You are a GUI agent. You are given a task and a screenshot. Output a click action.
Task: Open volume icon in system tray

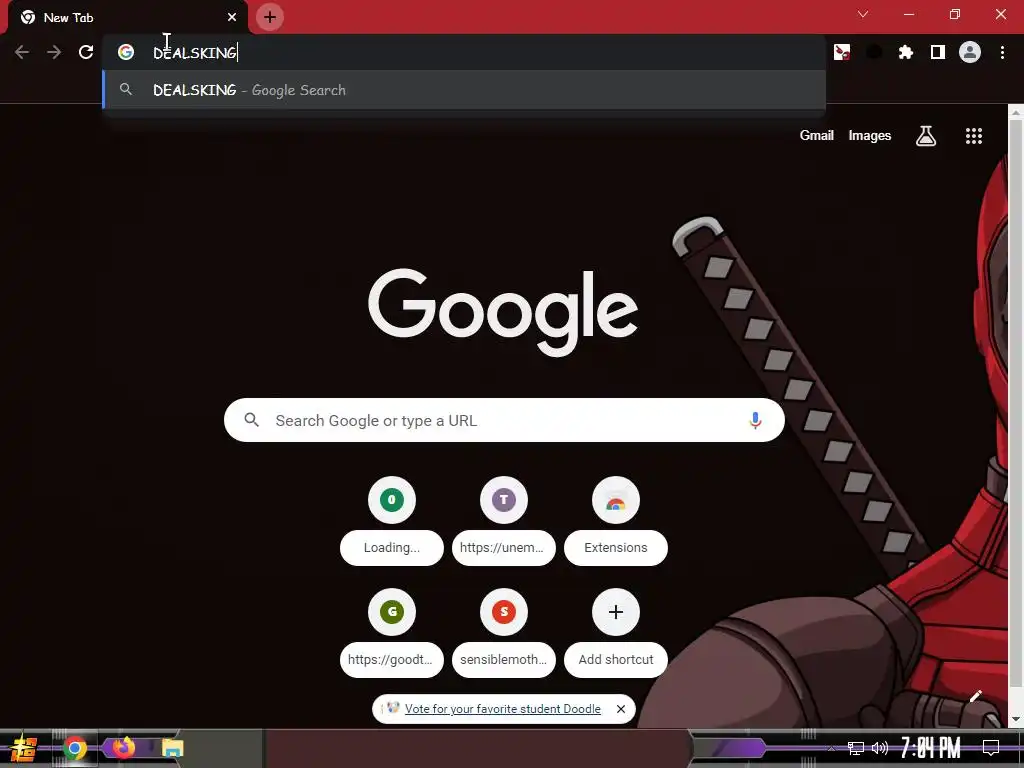click(x=880, y=748)
